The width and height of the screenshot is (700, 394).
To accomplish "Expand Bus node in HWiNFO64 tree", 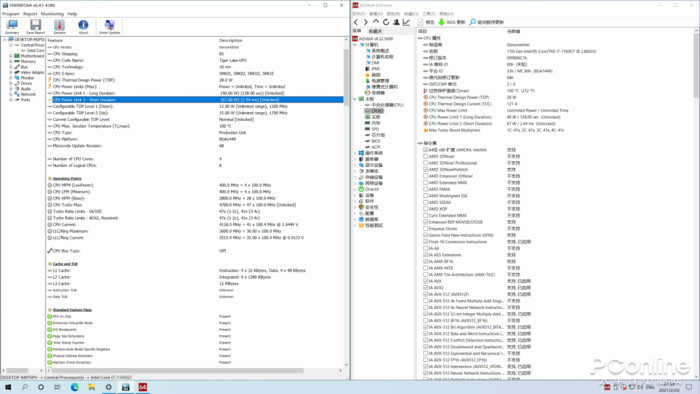I will tap(11, 67).
